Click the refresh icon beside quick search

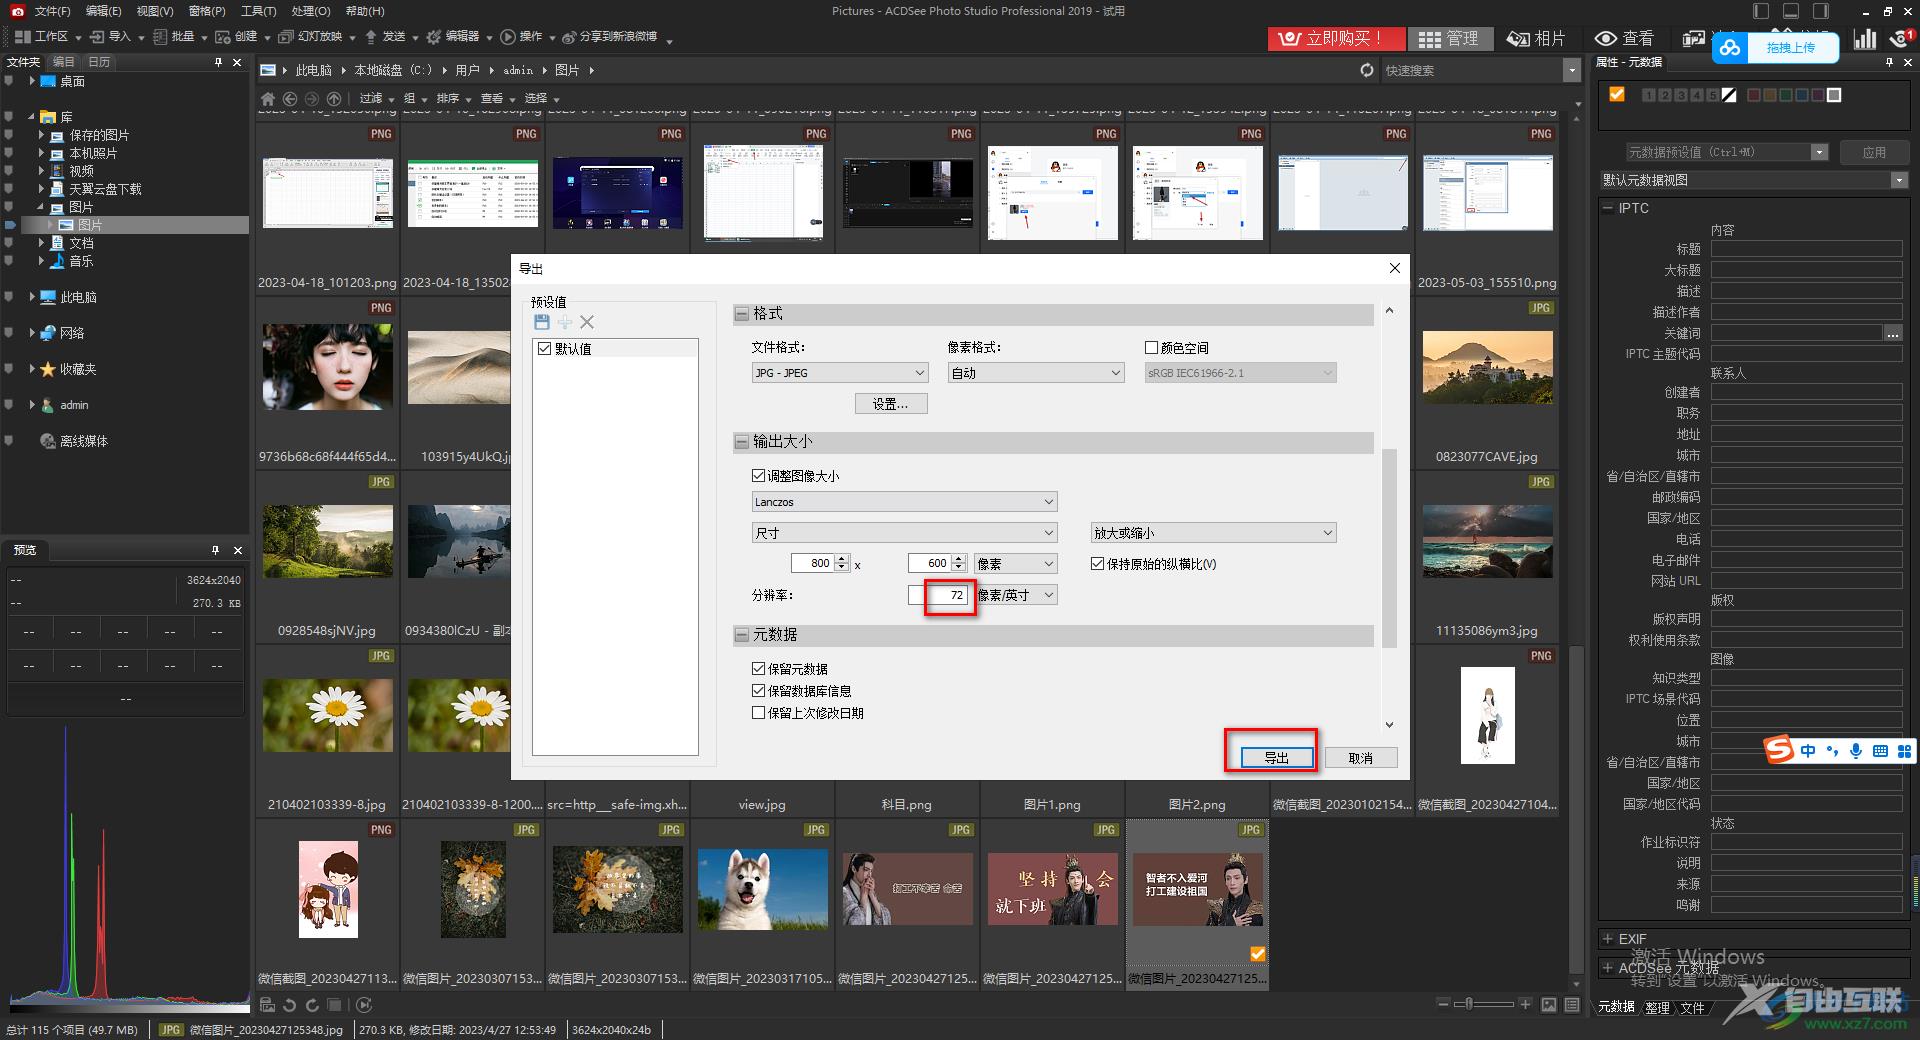[x=1367, y=70]
